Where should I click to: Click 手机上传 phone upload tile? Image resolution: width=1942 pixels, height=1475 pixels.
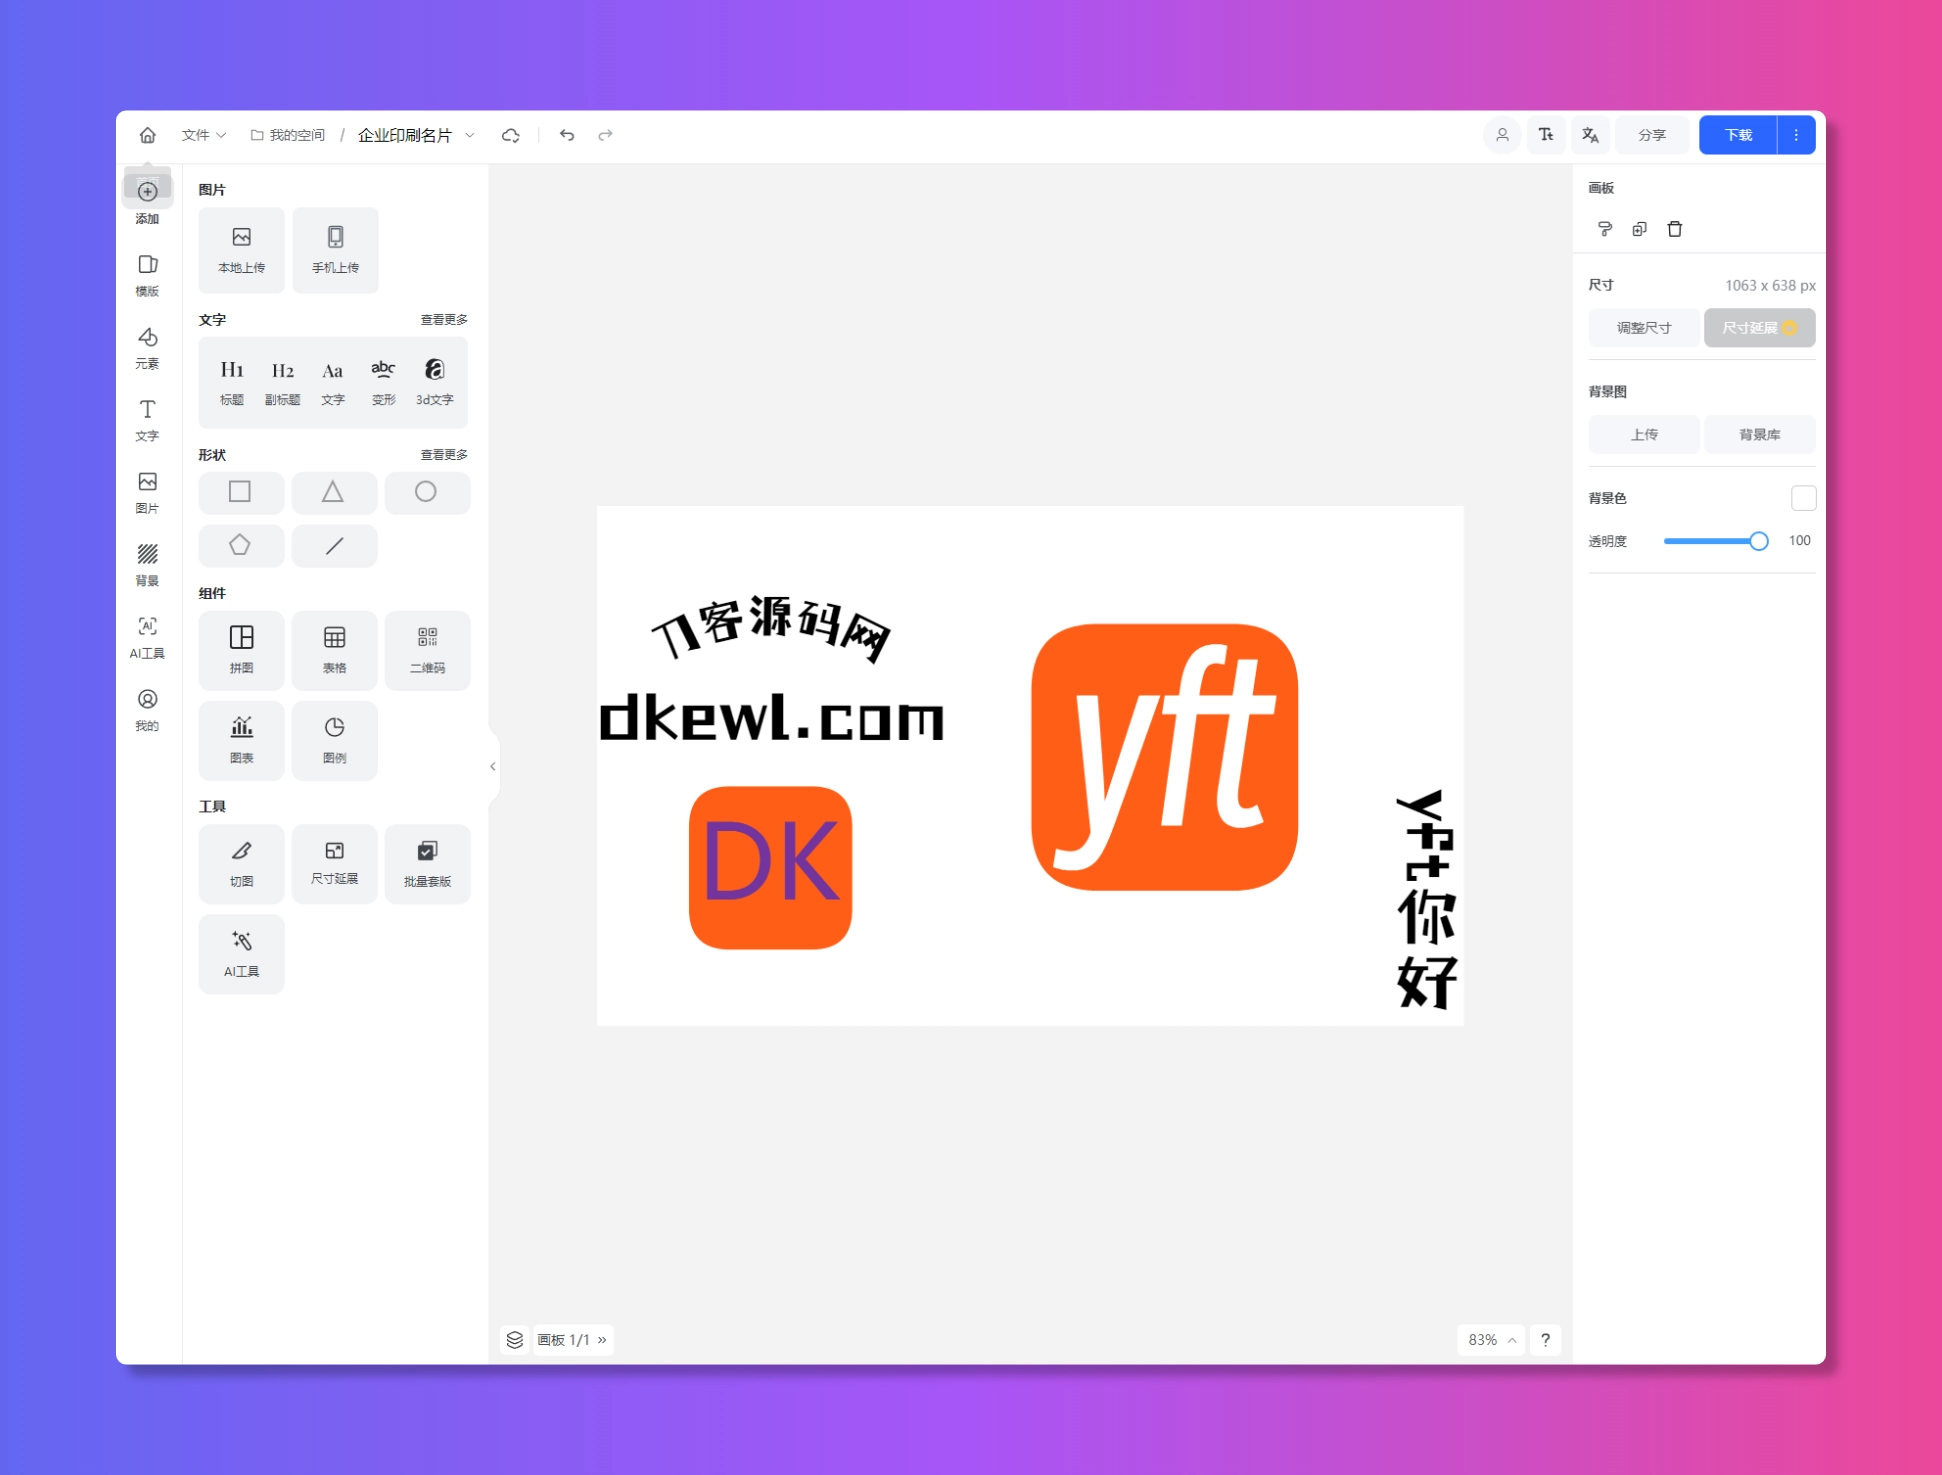click(335, 250)
